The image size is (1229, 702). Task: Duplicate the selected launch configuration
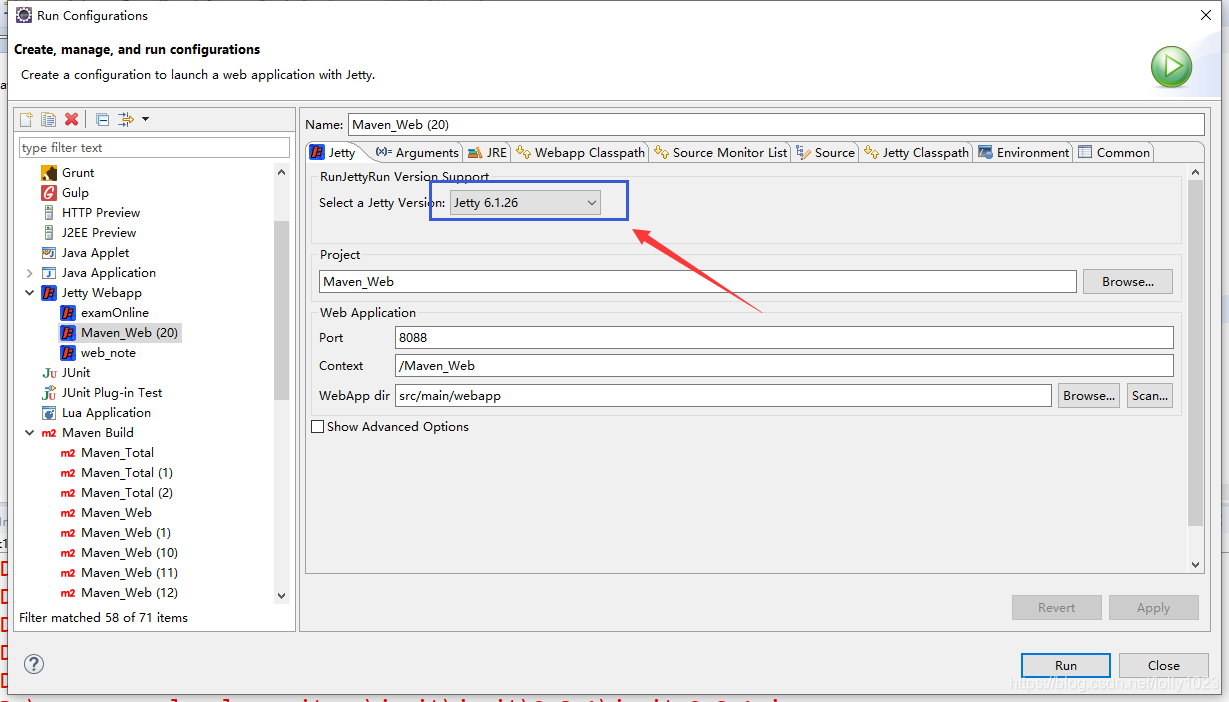[48, 119]
